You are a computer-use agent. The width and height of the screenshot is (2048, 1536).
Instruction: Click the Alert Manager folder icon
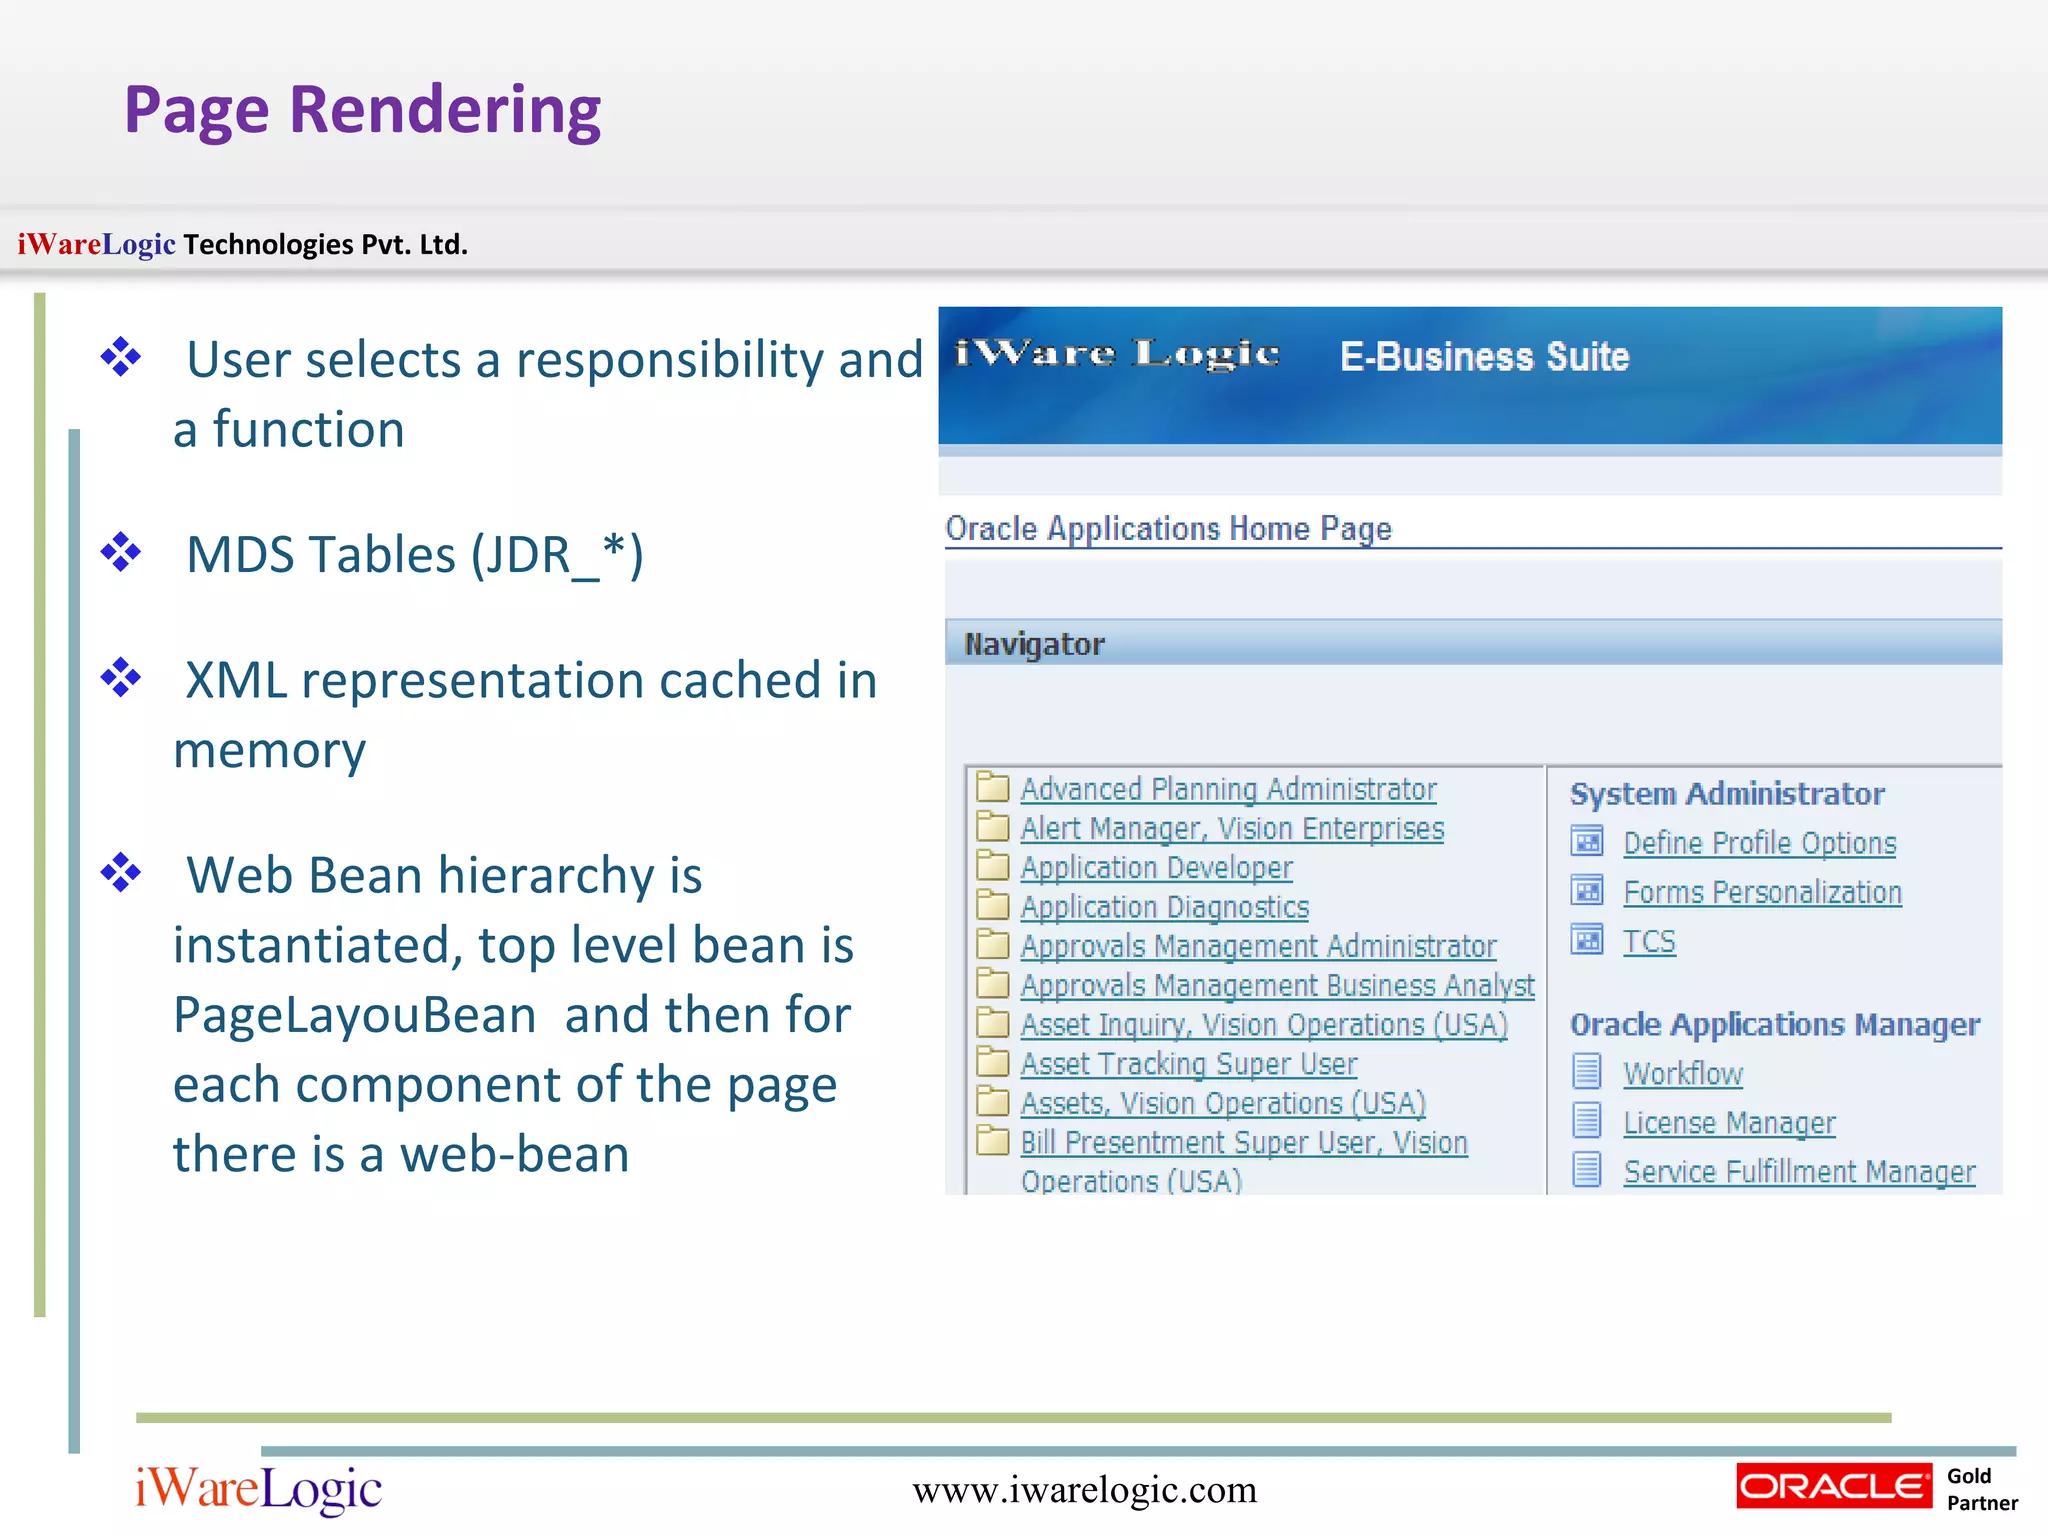[x=992, y=826]
